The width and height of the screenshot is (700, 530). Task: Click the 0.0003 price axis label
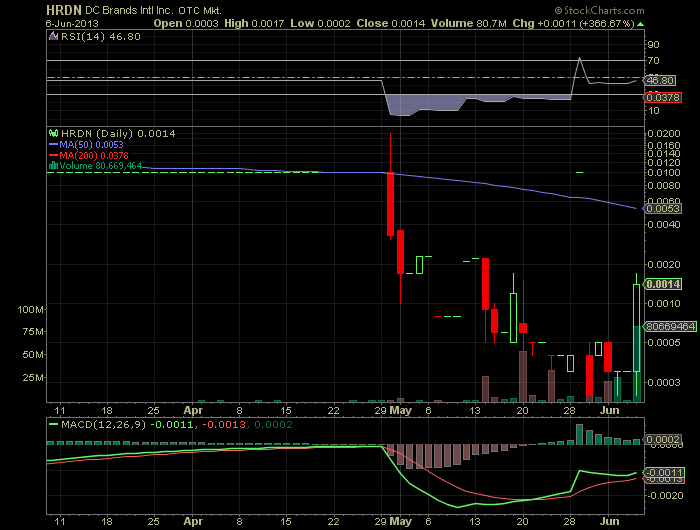pyautogui.click(x=663, y=383)
